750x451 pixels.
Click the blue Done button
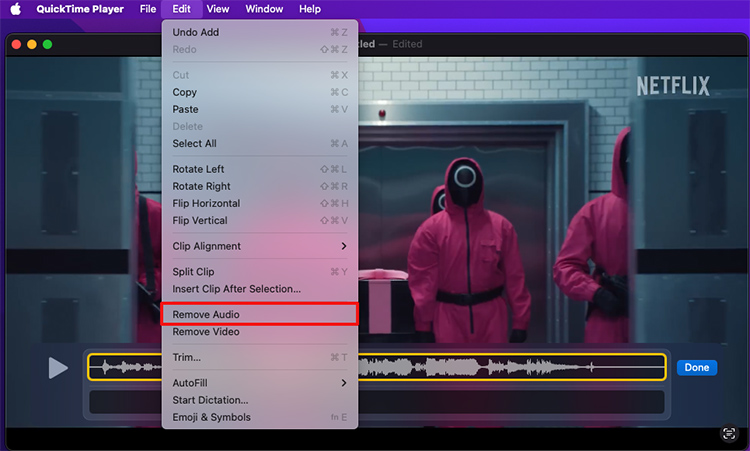696,368
